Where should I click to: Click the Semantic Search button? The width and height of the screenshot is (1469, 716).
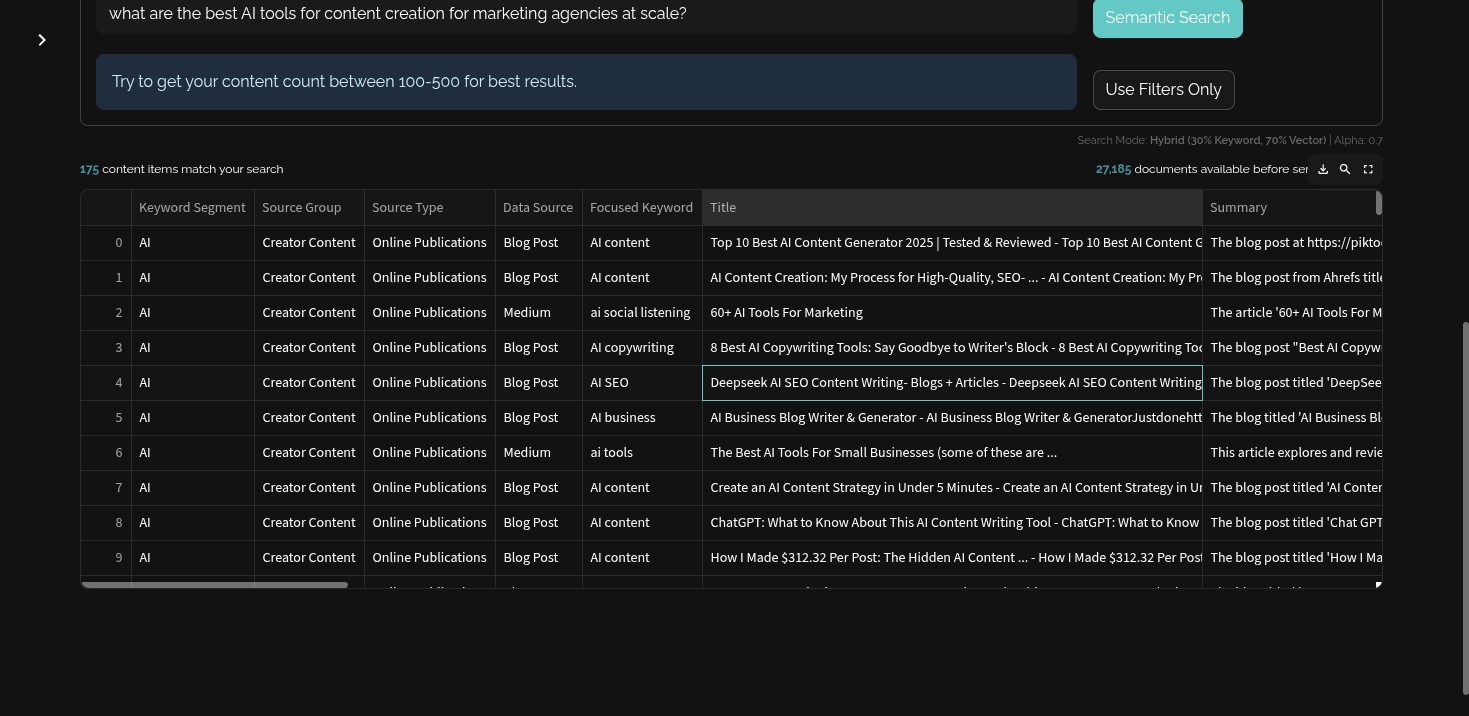1167,18
